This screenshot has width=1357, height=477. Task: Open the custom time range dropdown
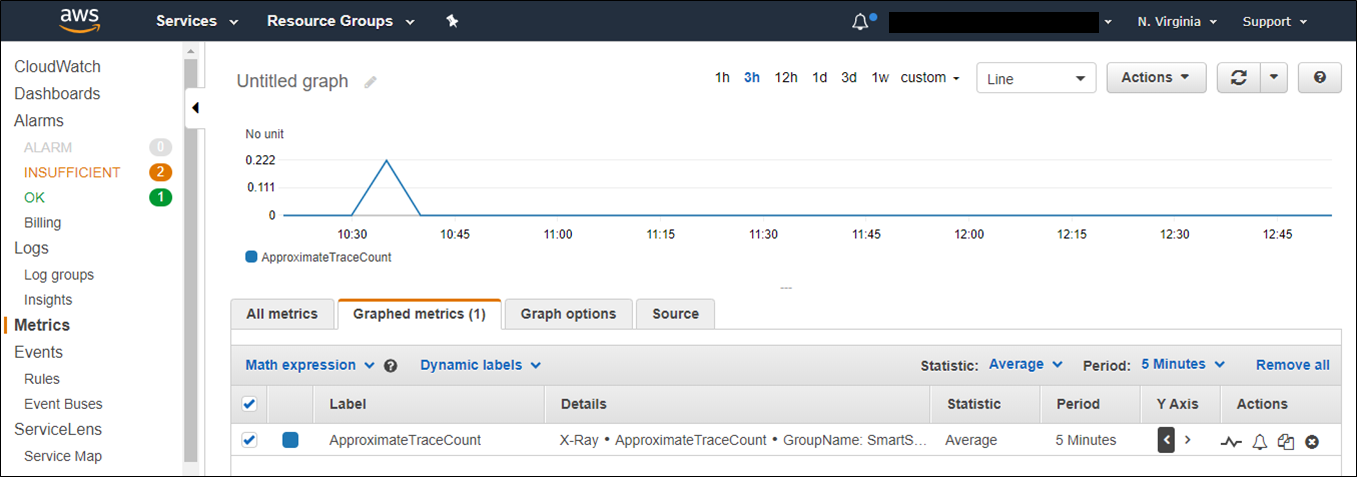[930, 77]
